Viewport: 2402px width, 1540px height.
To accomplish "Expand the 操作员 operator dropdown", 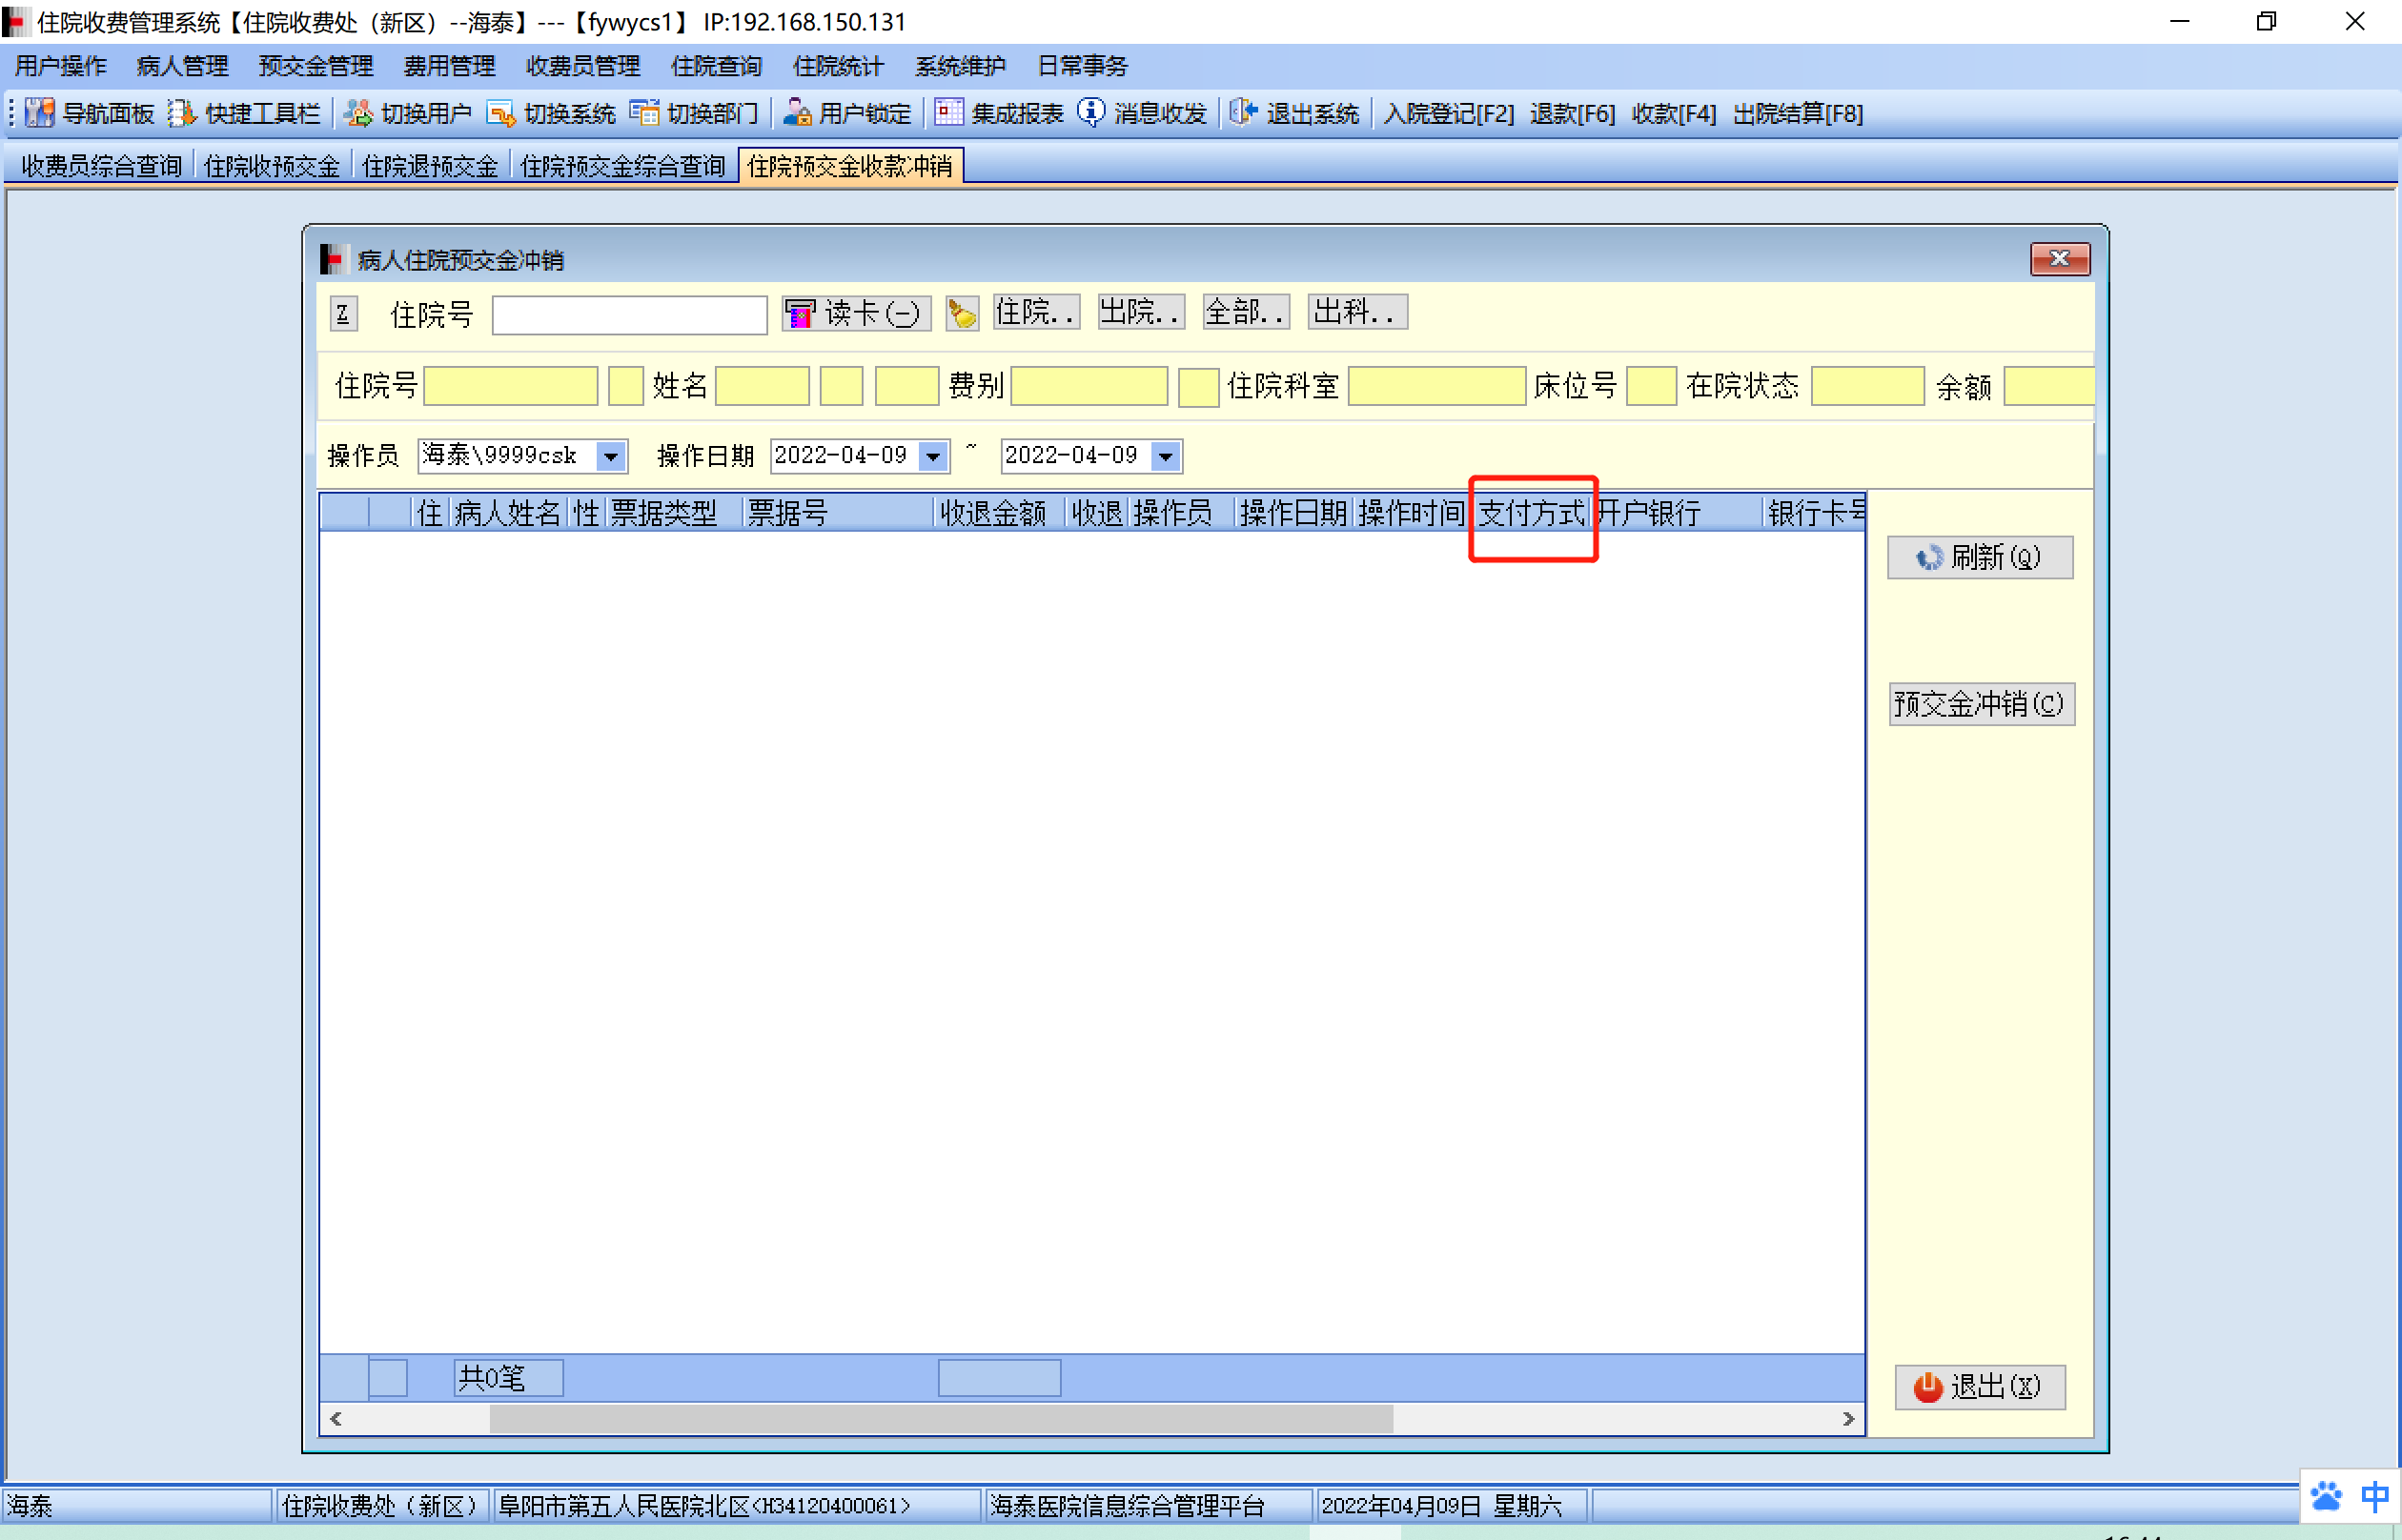I will pyautogui.click(x=611, y=457).
